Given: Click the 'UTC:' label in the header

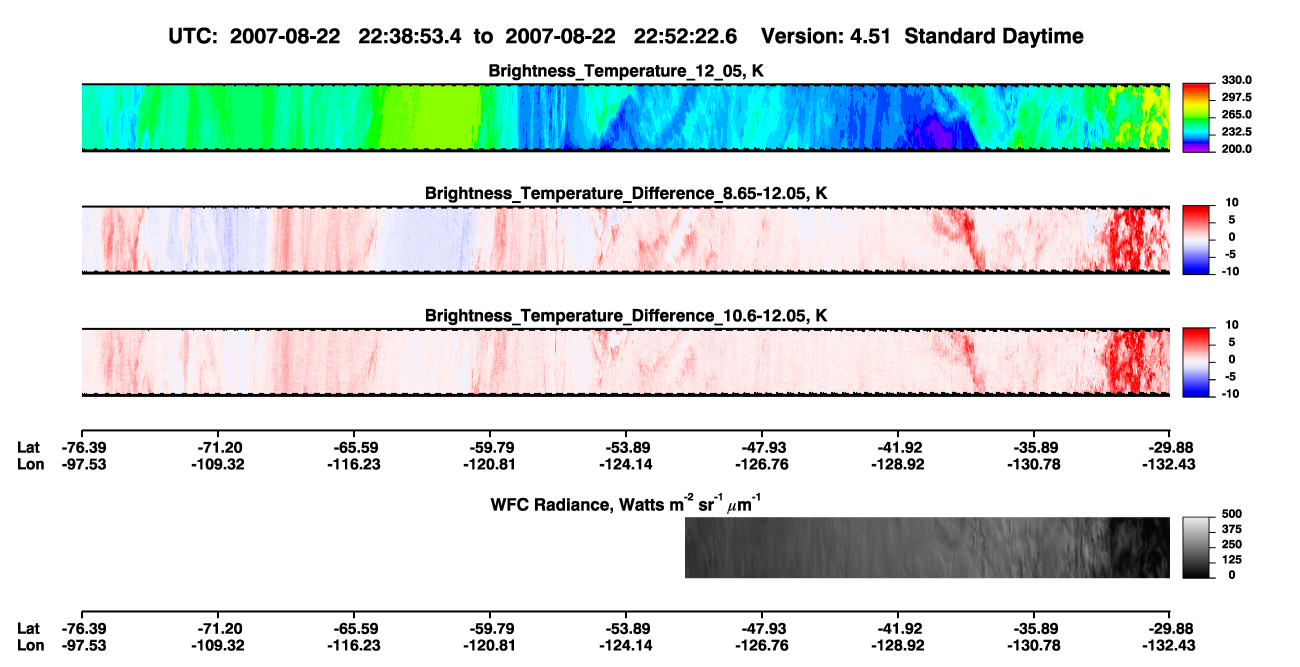Looking at the screenshot, I should [193, 36].
